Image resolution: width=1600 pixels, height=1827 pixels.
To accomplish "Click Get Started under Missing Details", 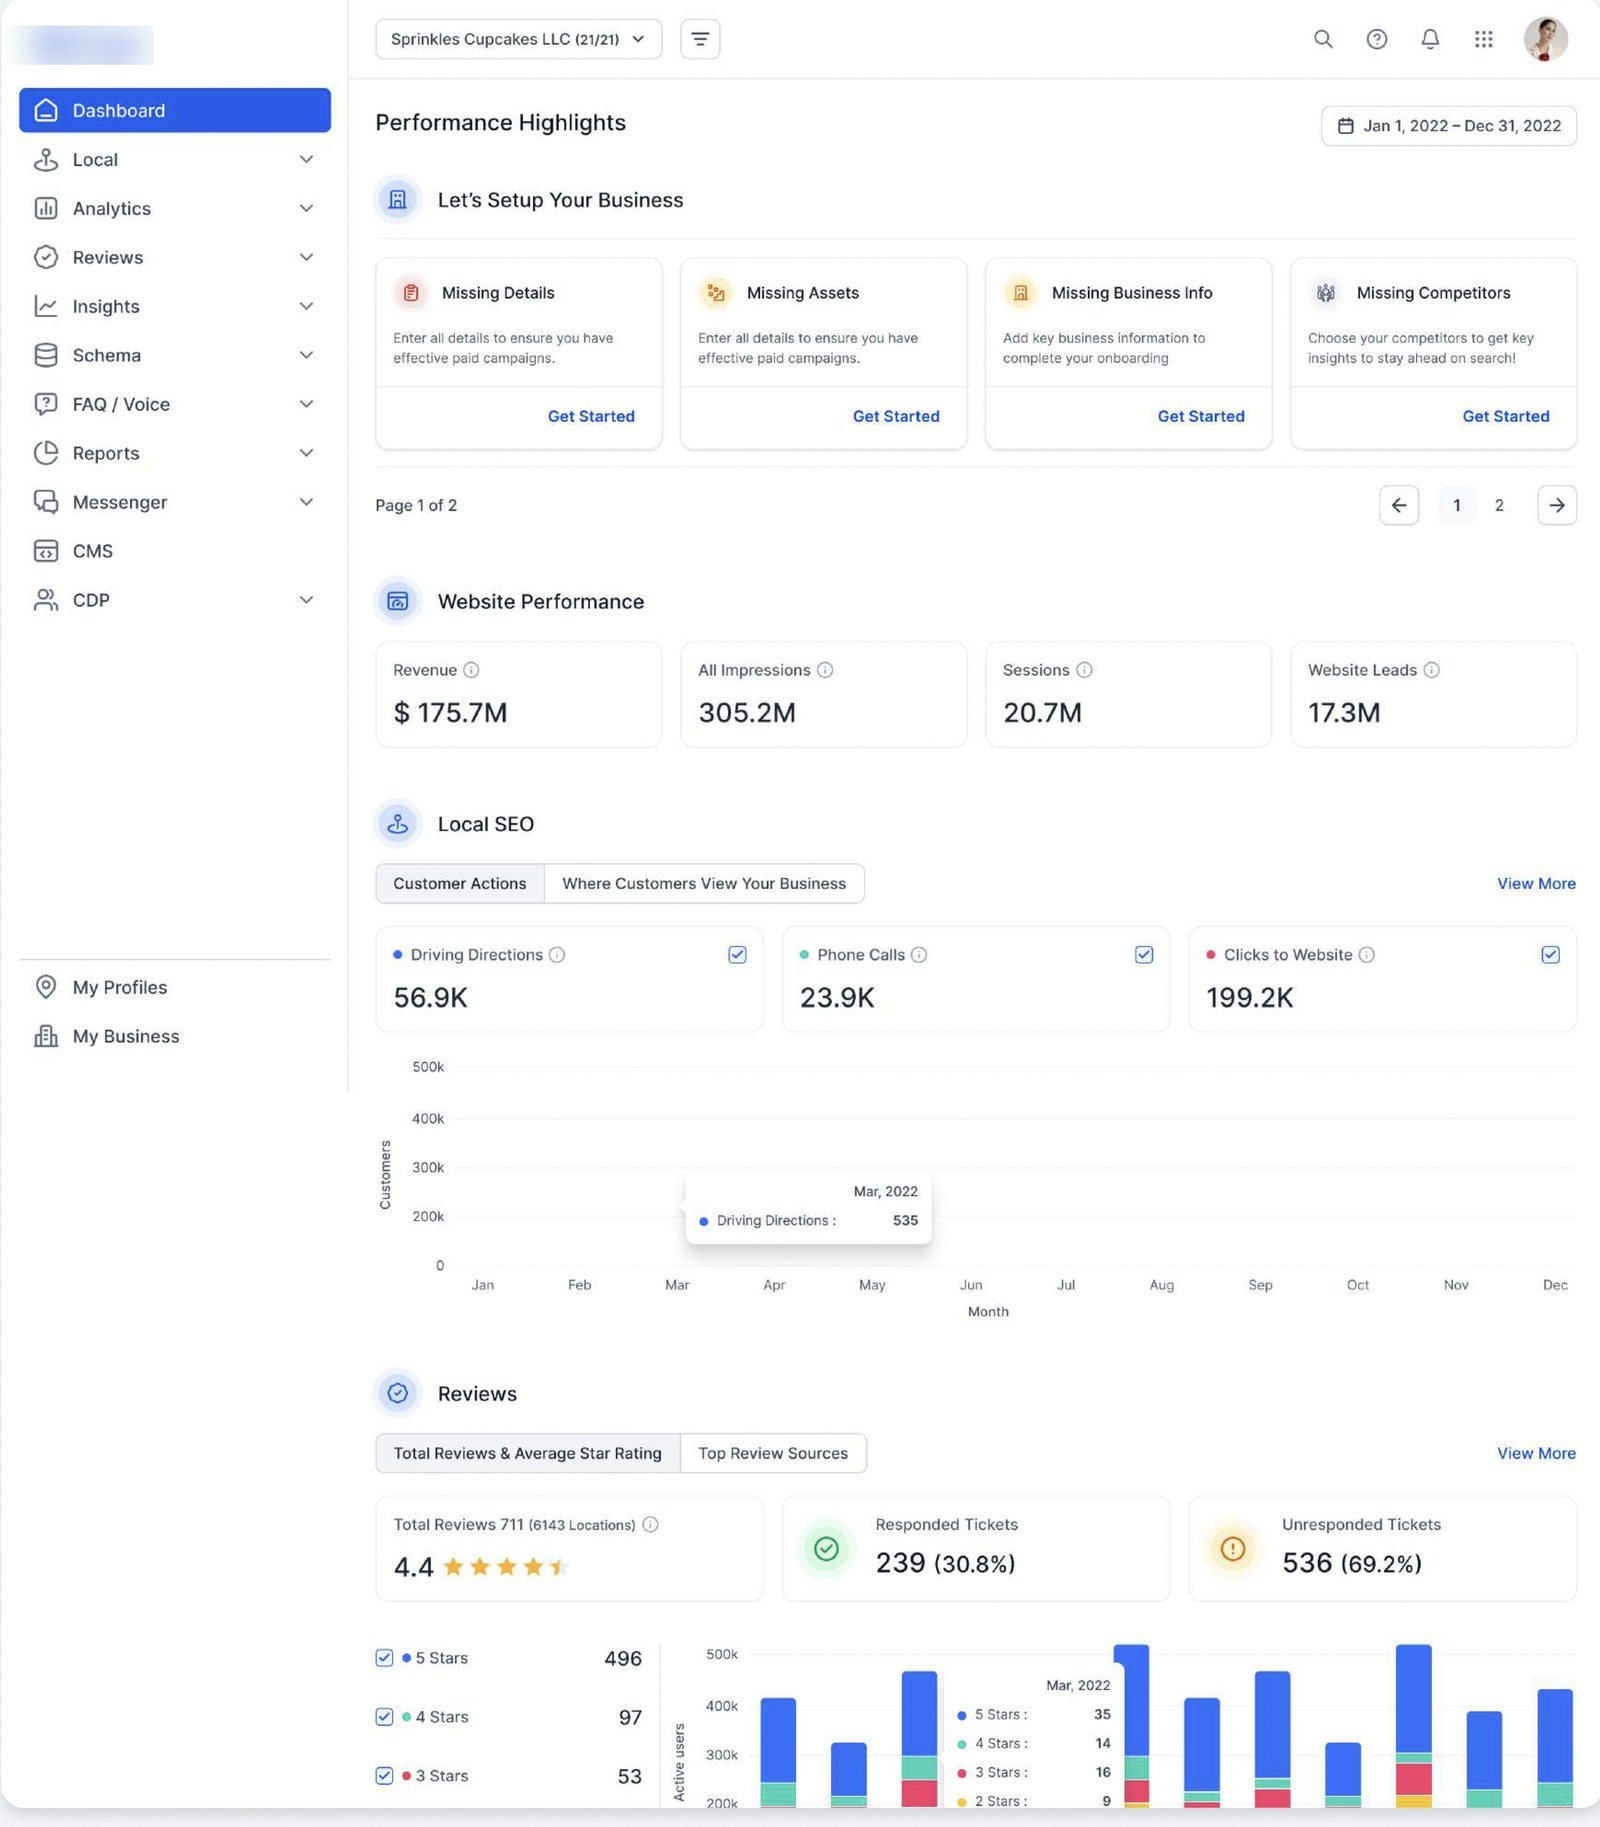I will [x=591, y=416].
